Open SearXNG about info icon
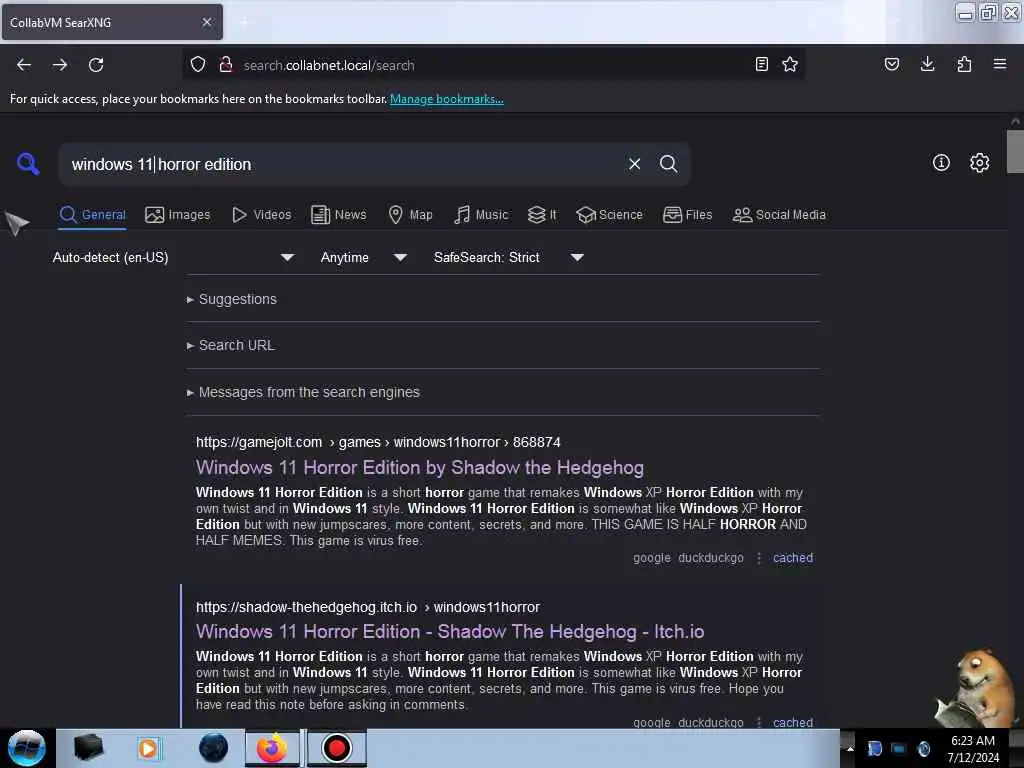The height and width of the screenshot is (768, 1024). click(941, 163)
